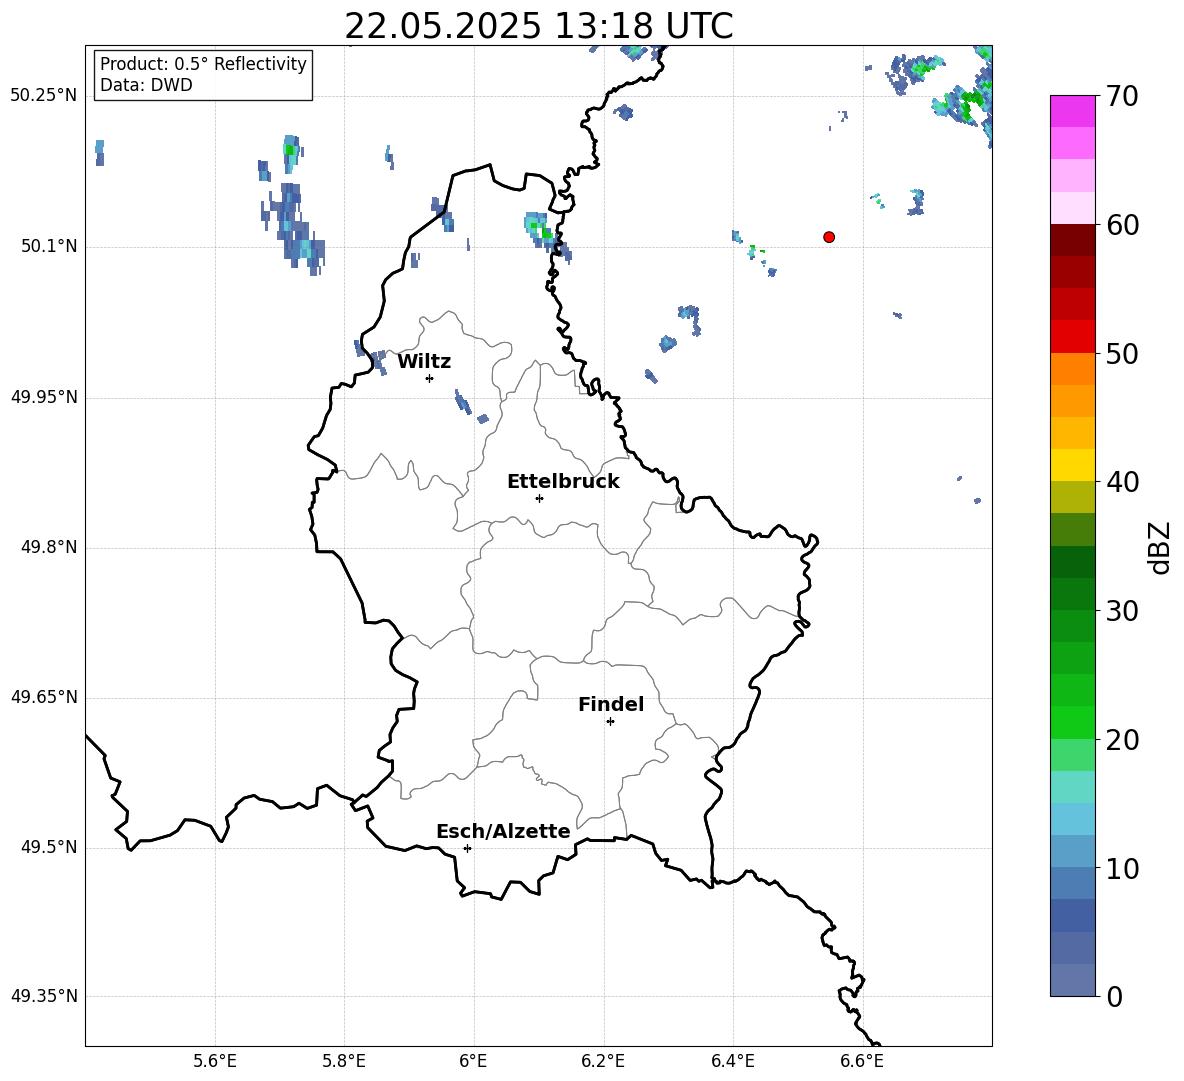Click the orange colorbar segment below 50
The image size is (1184, 1081).
1073,369
